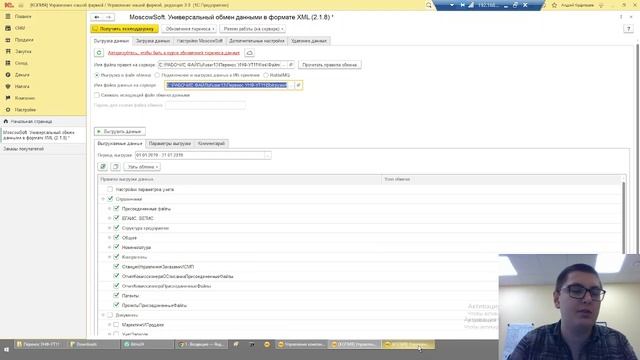
Task: Uncheck the Патенты checkbox
Action: 116,296
